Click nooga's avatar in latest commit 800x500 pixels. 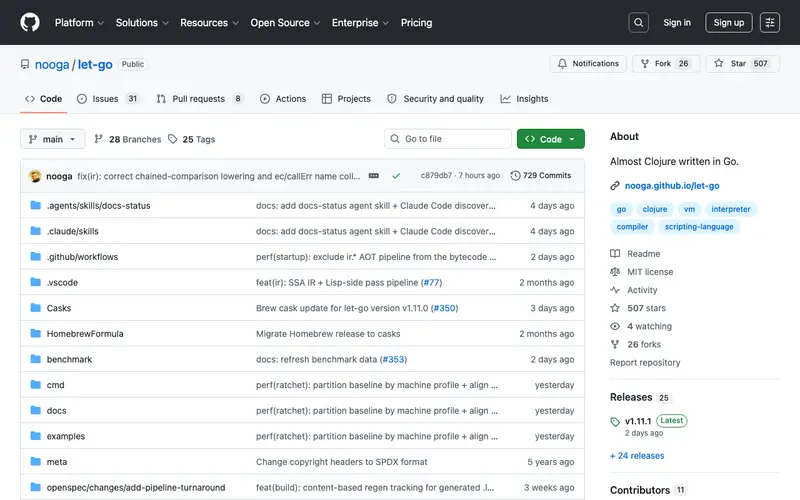tap(35, 176)
